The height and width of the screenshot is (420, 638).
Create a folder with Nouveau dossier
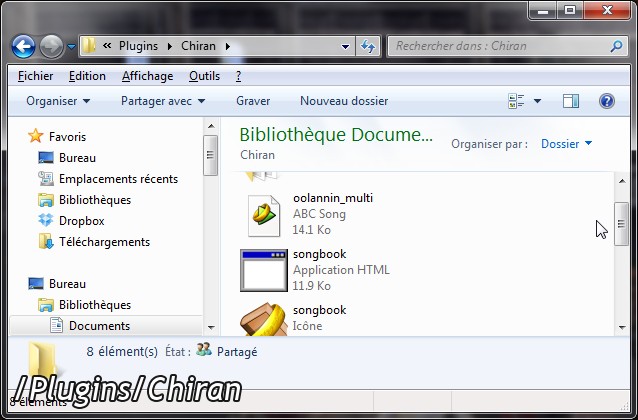(x=344, y=101)
